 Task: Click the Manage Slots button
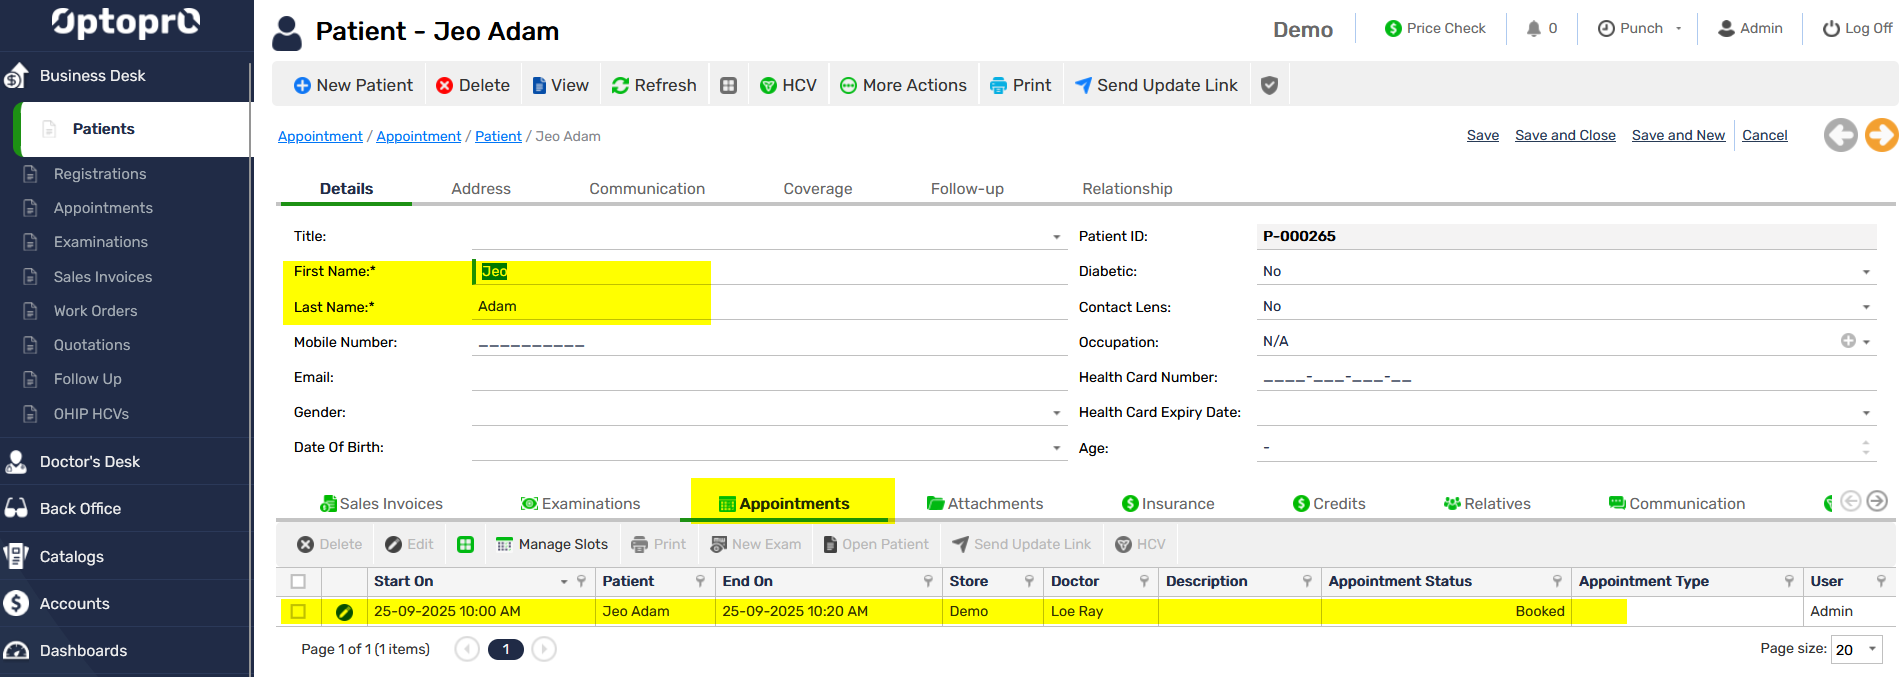click(552, 544)
